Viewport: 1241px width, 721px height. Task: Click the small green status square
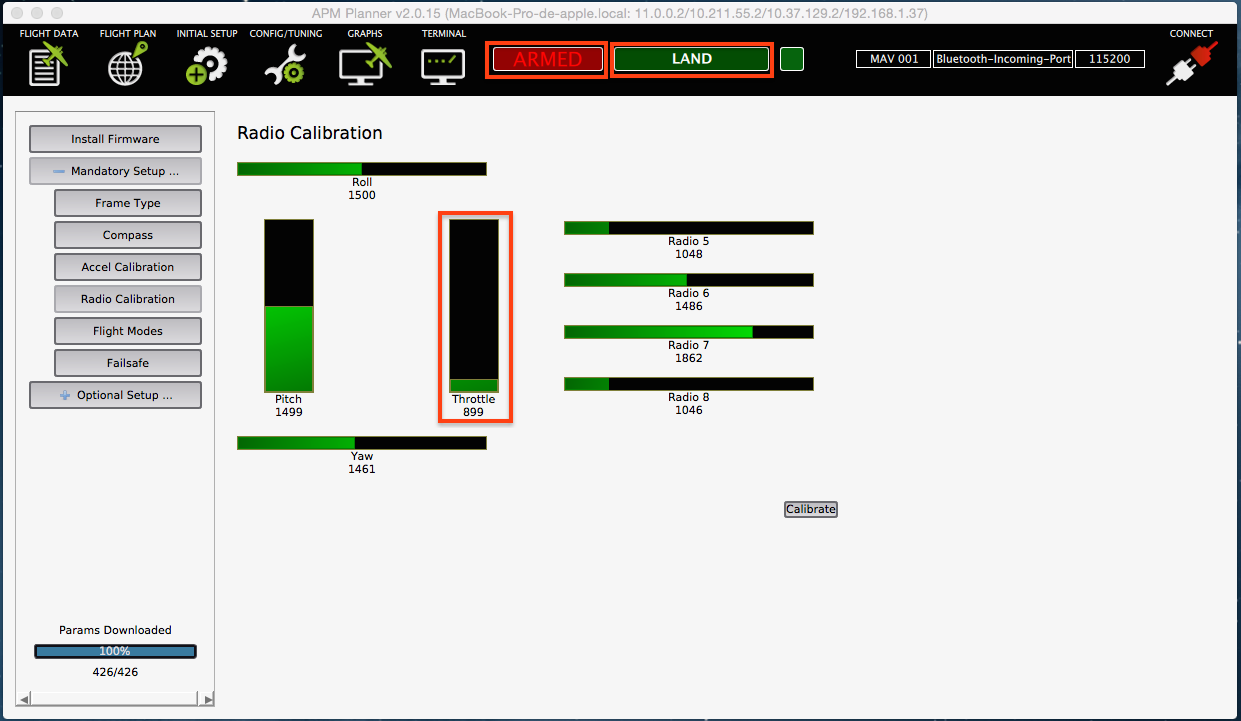pyautogui.click(x=792, y=59)
